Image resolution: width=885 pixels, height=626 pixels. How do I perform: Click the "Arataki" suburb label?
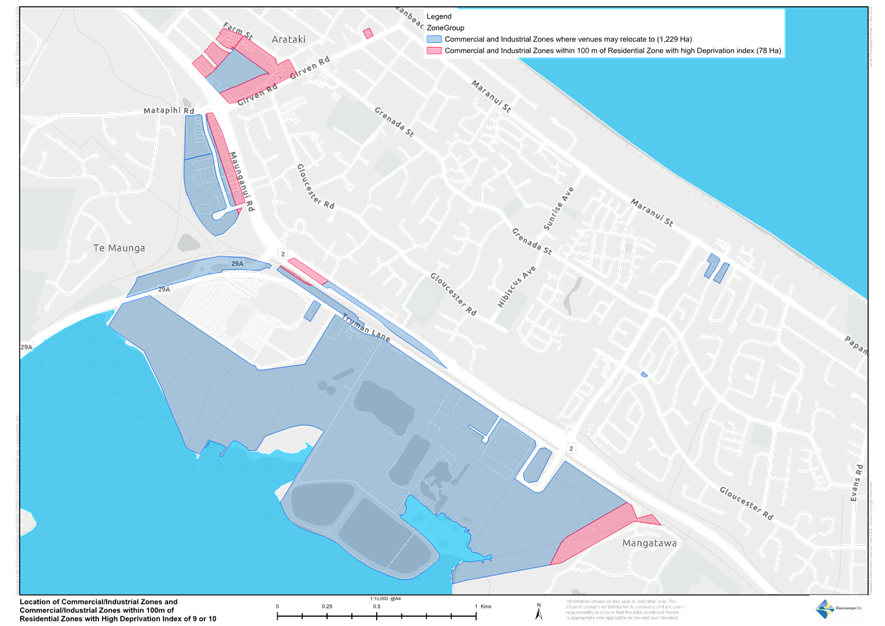click(288, 40)
